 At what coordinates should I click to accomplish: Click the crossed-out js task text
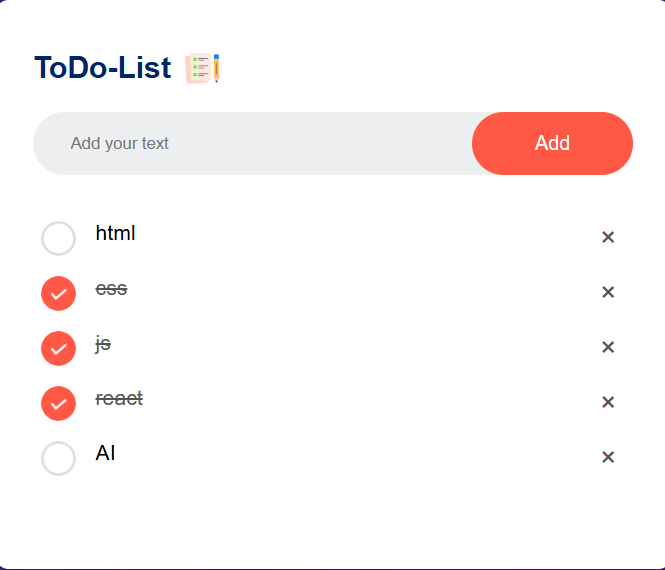pos(103,344)
